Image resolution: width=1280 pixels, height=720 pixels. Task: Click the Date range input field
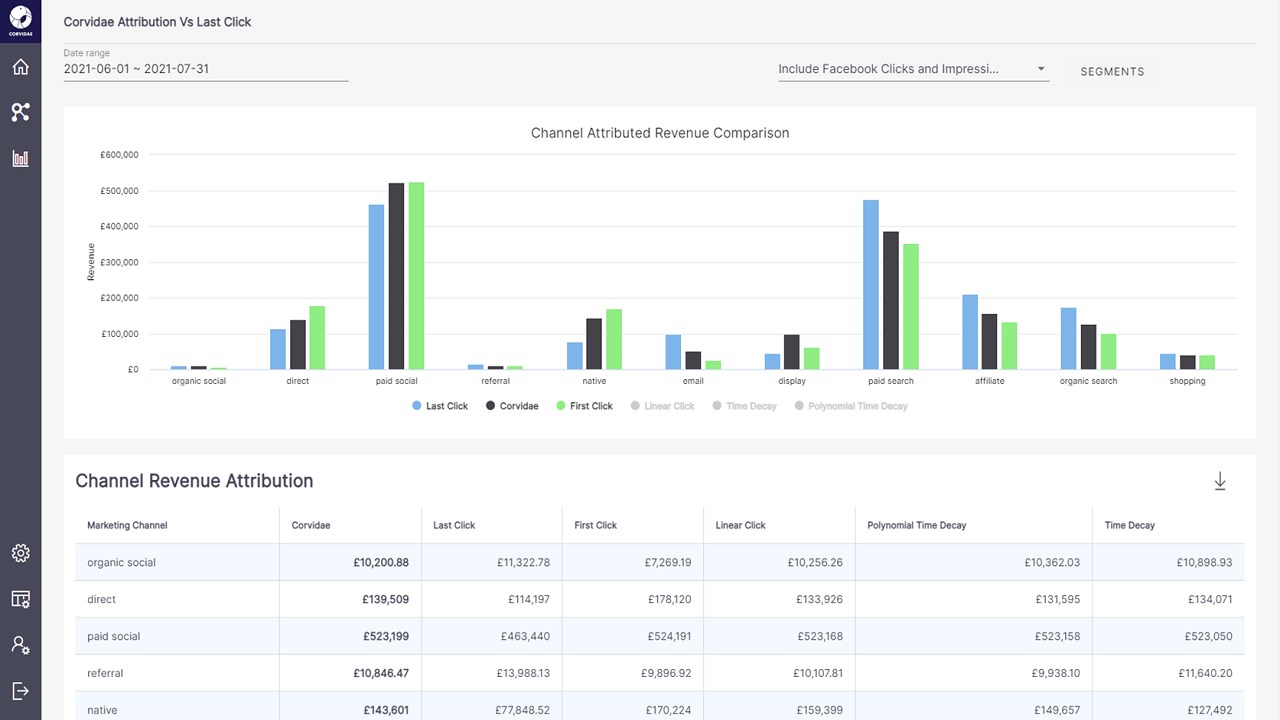click(206, 69)
